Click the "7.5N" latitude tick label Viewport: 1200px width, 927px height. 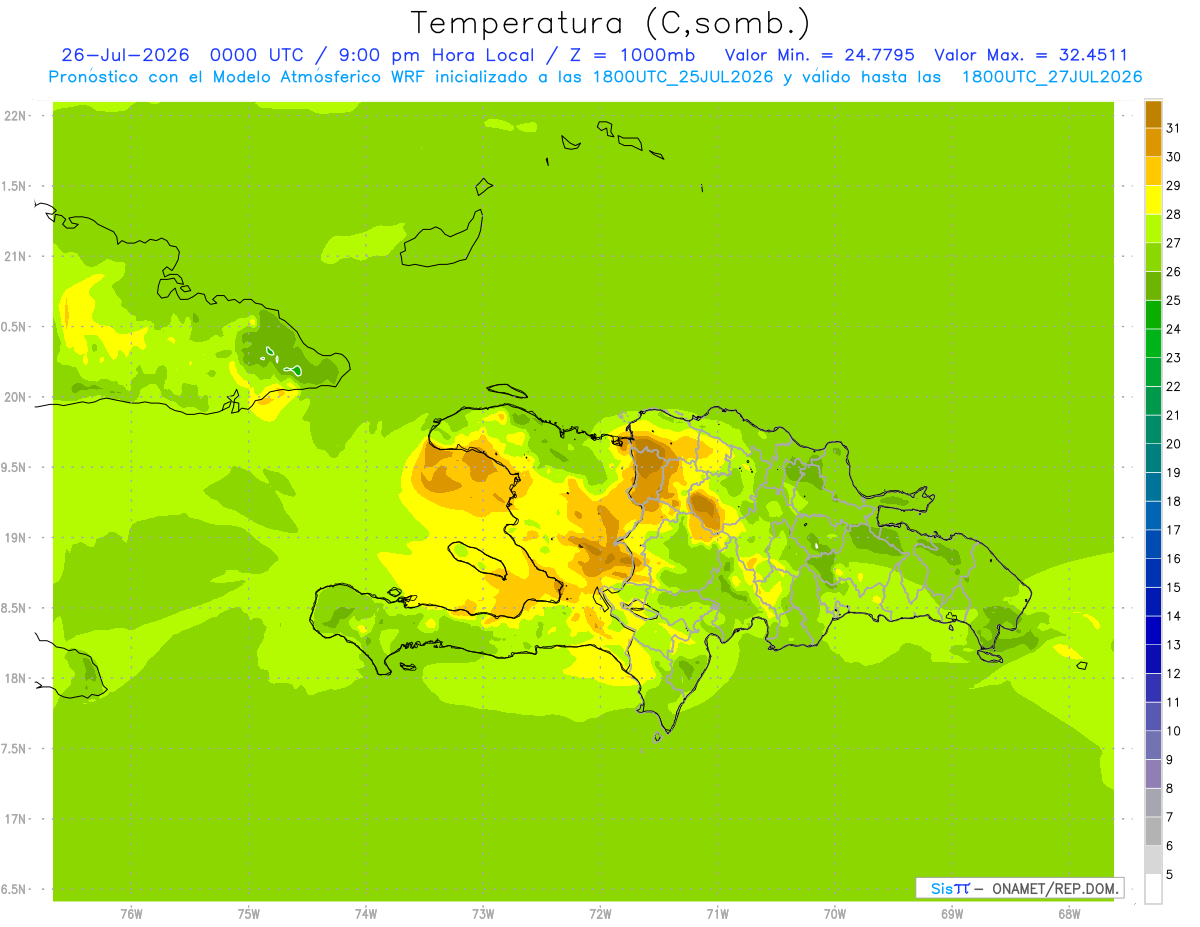[15, 748]
